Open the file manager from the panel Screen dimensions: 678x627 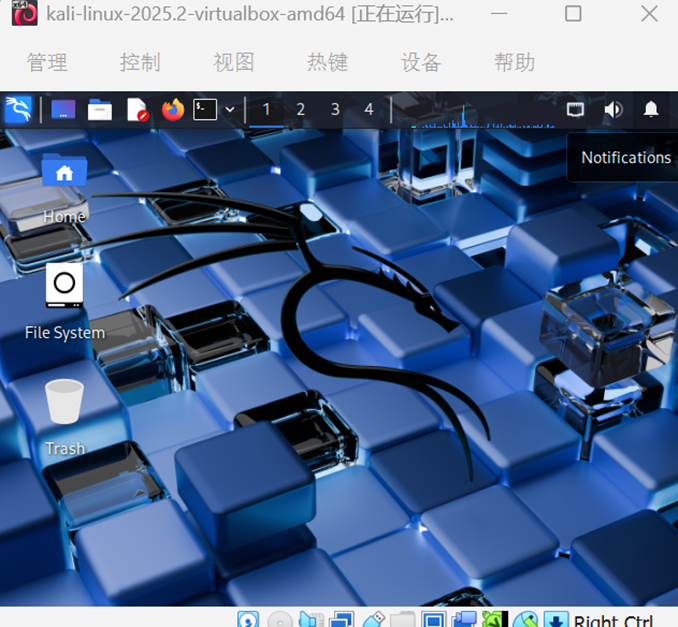coord(99,109)
